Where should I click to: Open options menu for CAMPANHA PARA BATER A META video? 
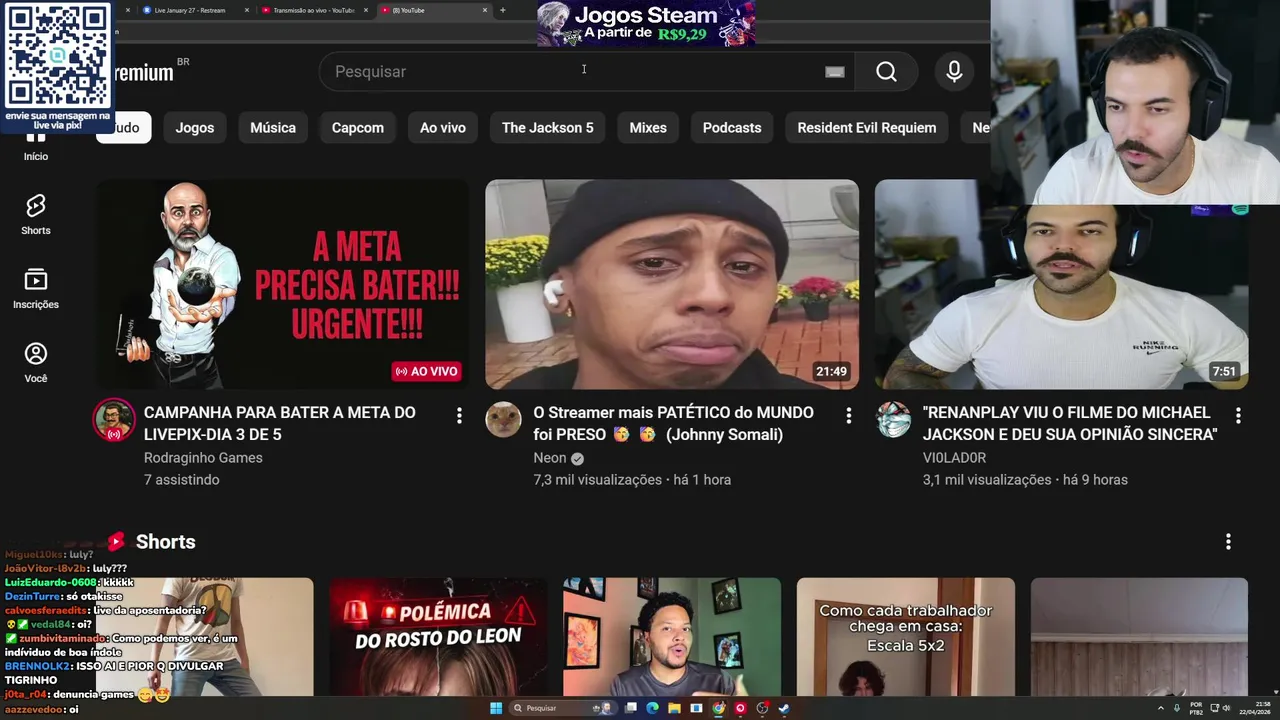459,415
